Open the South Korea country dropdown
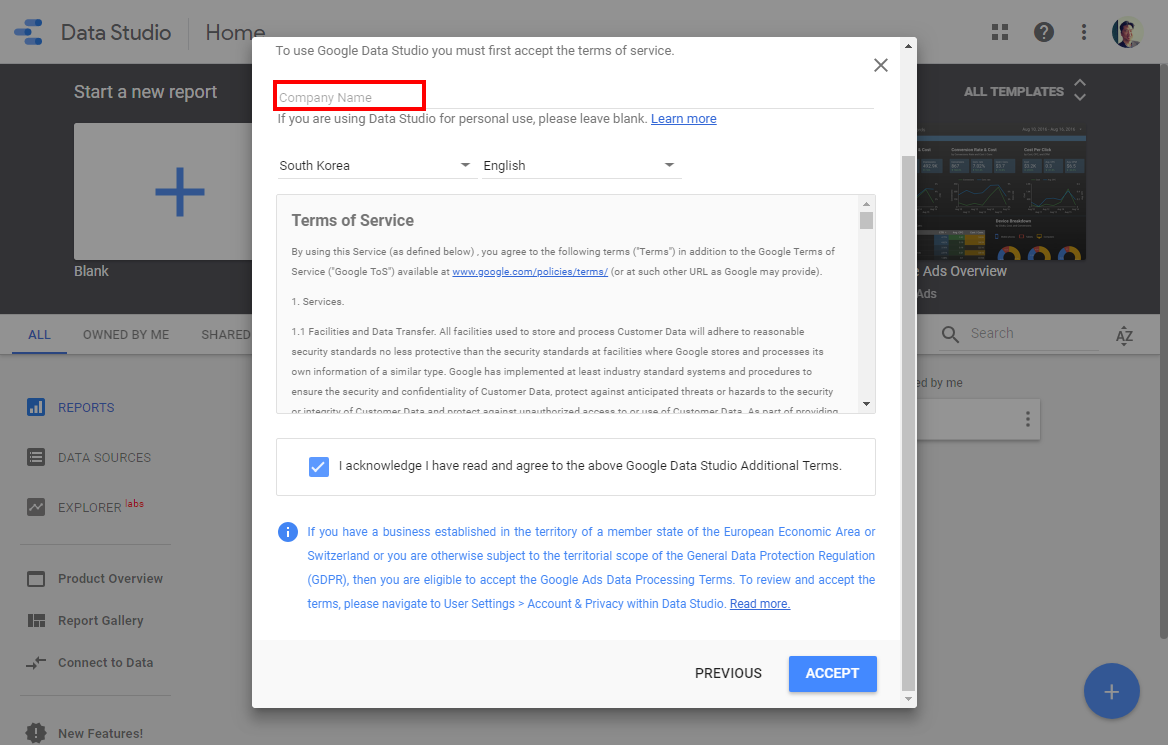The height and width of the screenshot is (745, 1168). tap(374, 165)
